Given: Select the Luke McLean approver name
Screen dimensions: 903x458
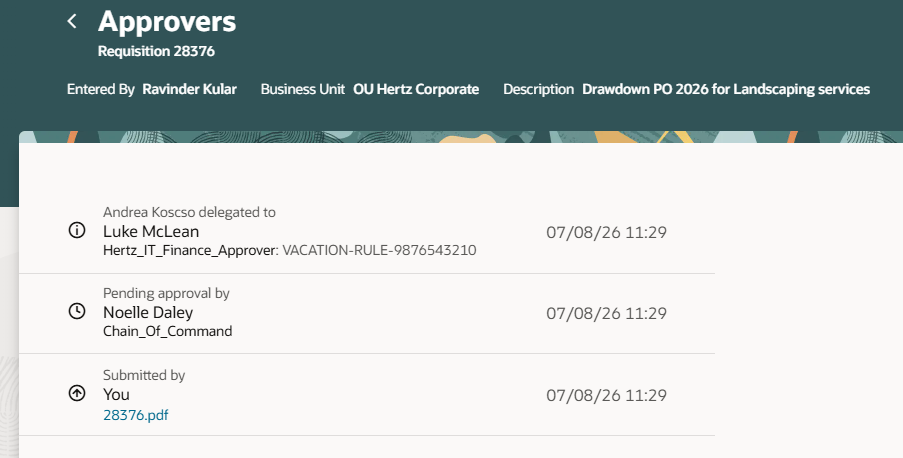Looking at the screenshot, I should pyautogui.click(x=151, y=232).
